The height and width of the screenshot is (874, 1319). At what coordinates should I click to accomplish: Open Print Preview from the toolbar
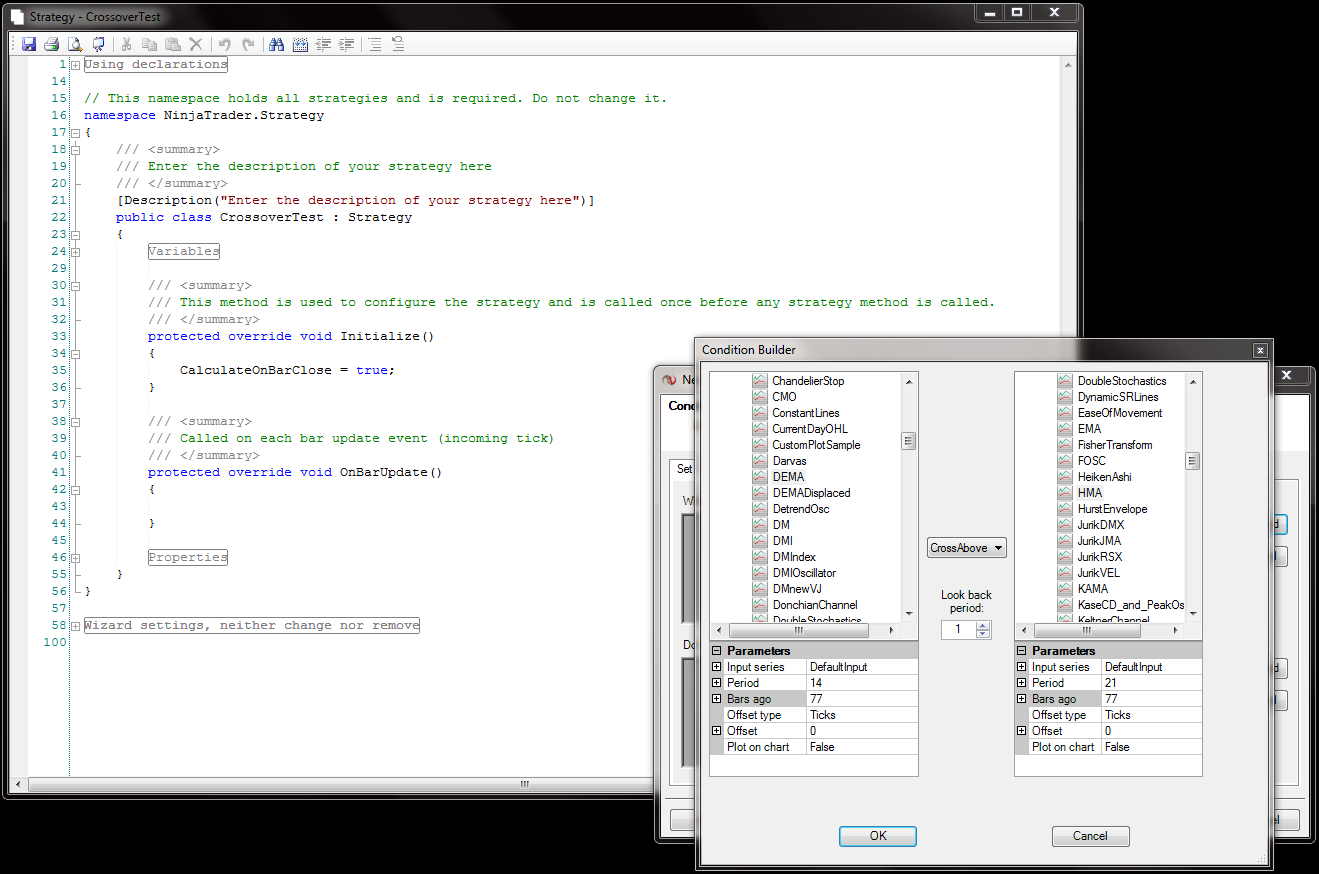[x=75, y=44]
